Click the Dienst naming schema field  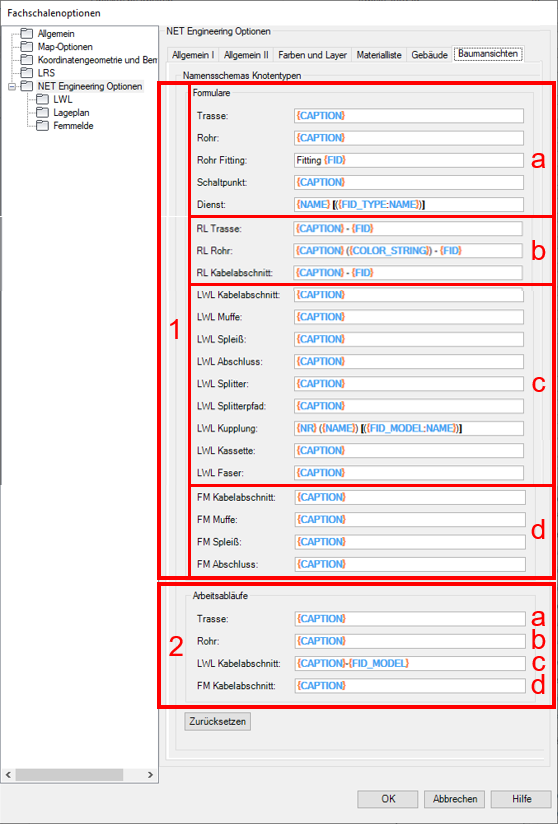[x=409, y=204]
